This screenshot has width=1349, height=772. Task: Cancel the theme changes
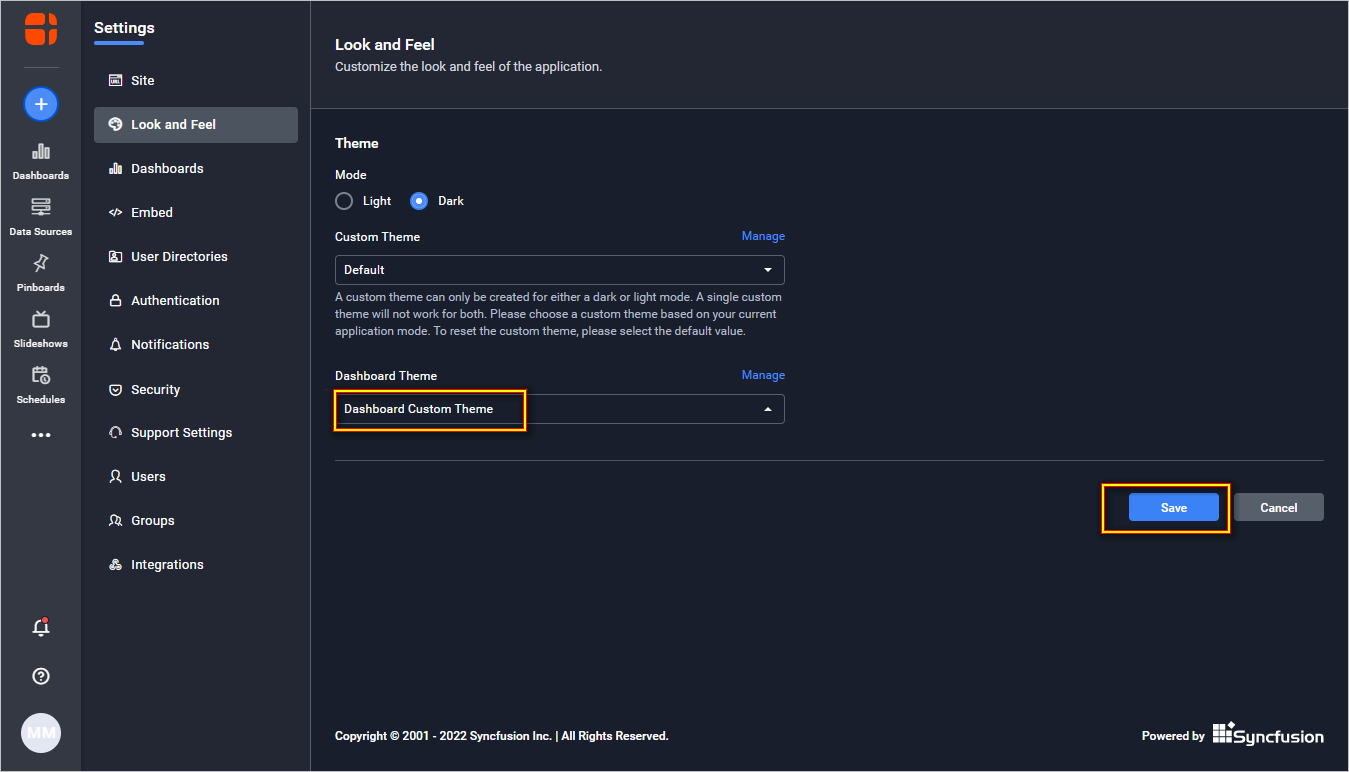[x=1278, y=508]
